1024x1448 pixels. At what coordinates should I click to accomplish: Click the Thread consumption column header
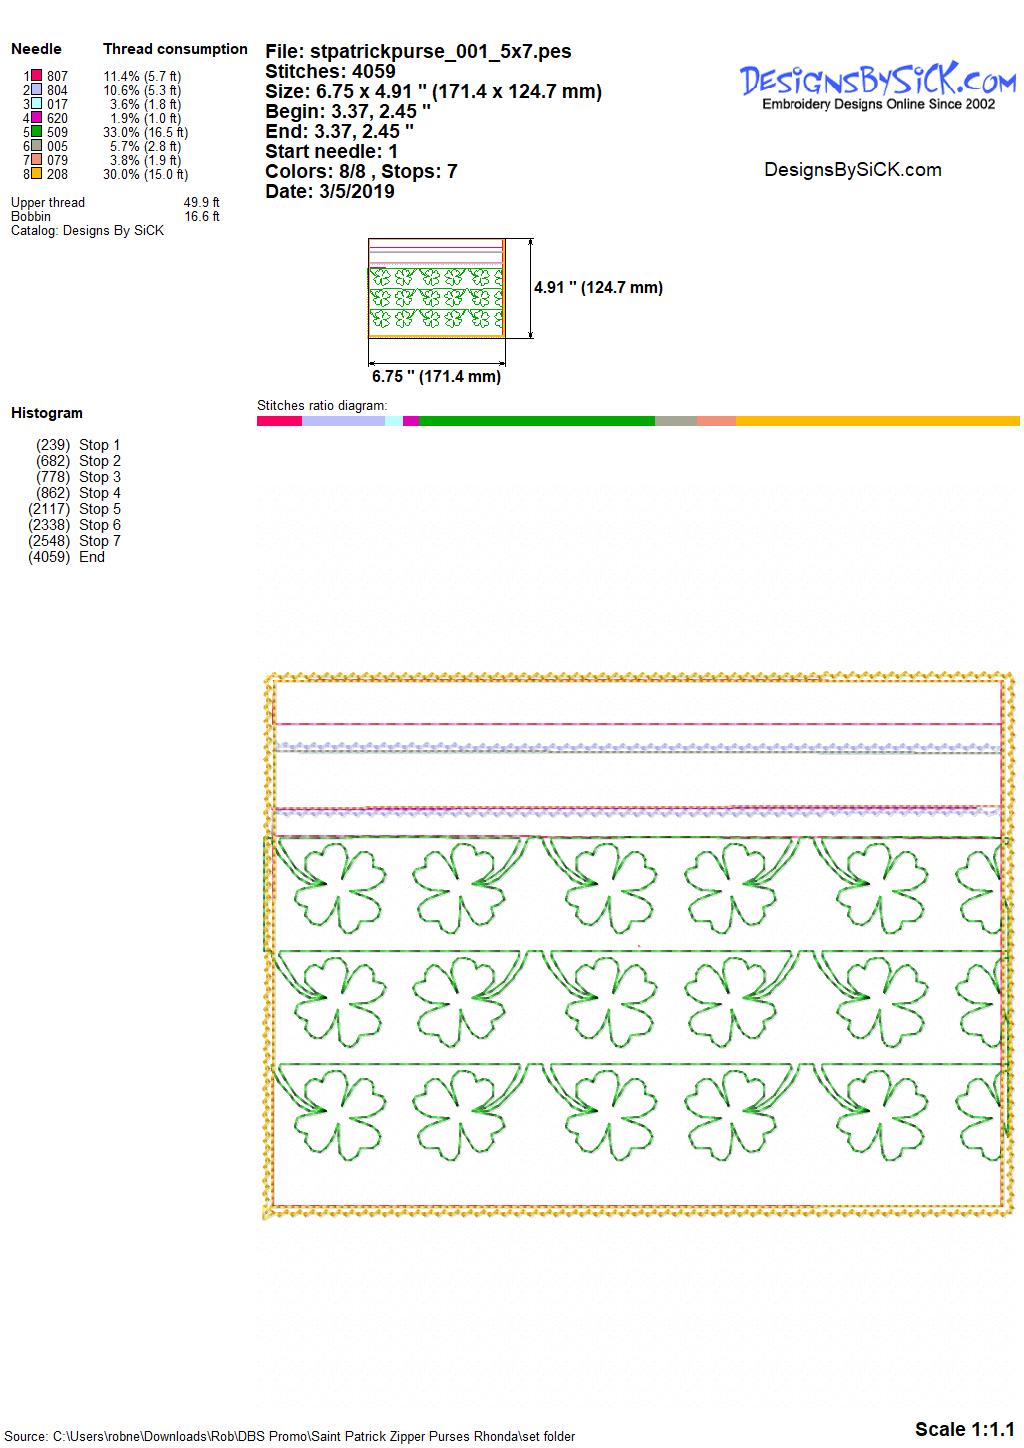175,49
